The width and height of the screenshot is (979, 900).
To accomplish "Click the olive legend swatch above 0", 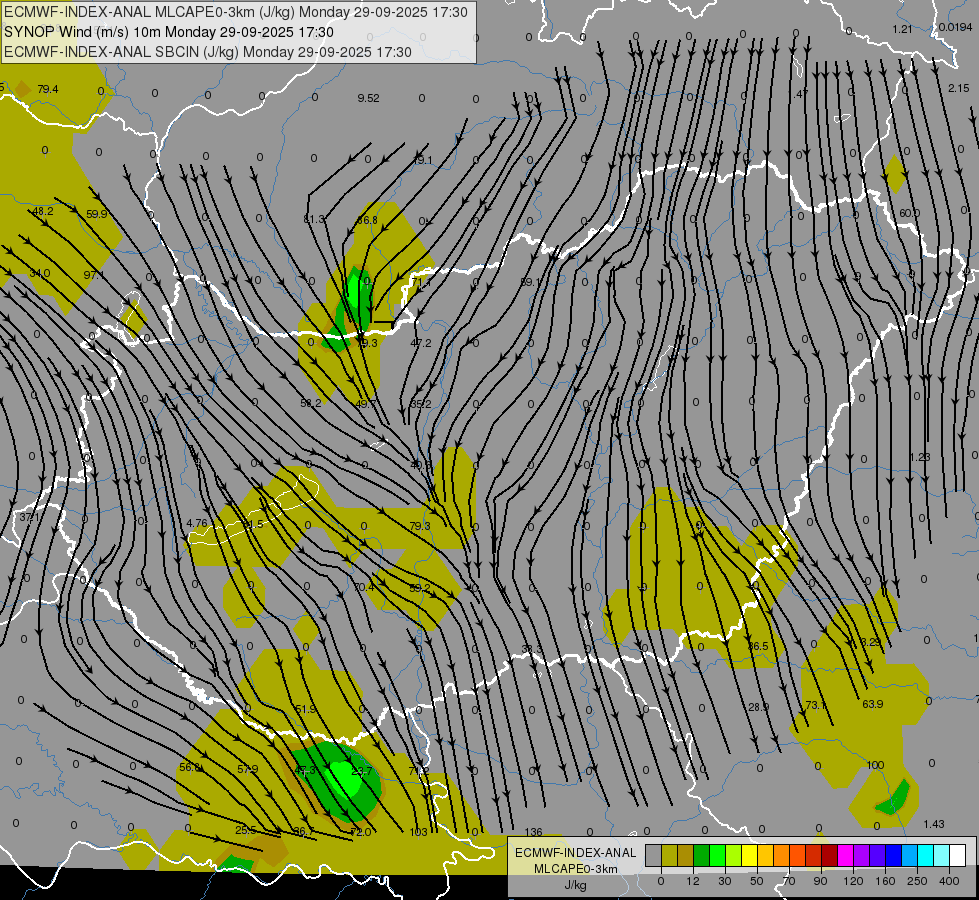I will tap(670, 855).
